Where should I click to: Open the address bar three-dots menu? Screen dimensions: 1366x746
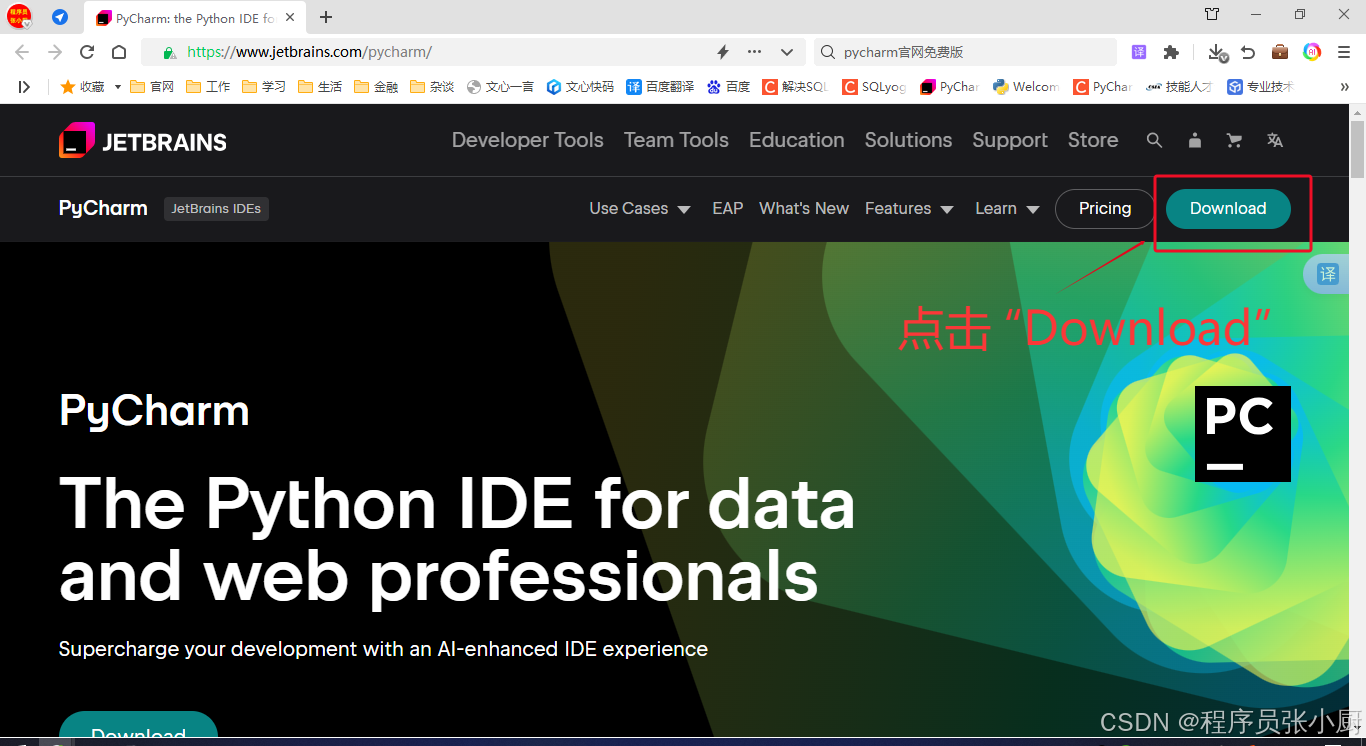[755, 52]
